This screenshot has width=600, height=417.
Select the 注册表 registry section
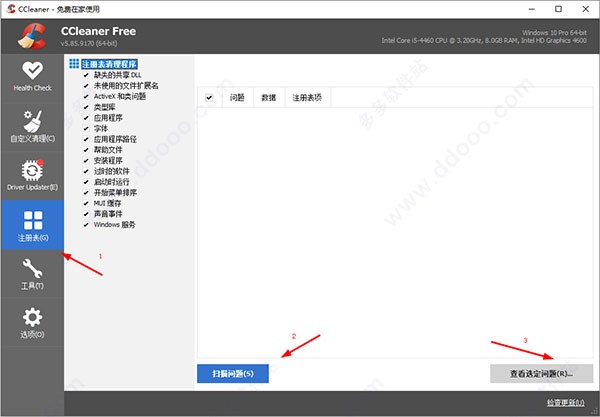33,225
